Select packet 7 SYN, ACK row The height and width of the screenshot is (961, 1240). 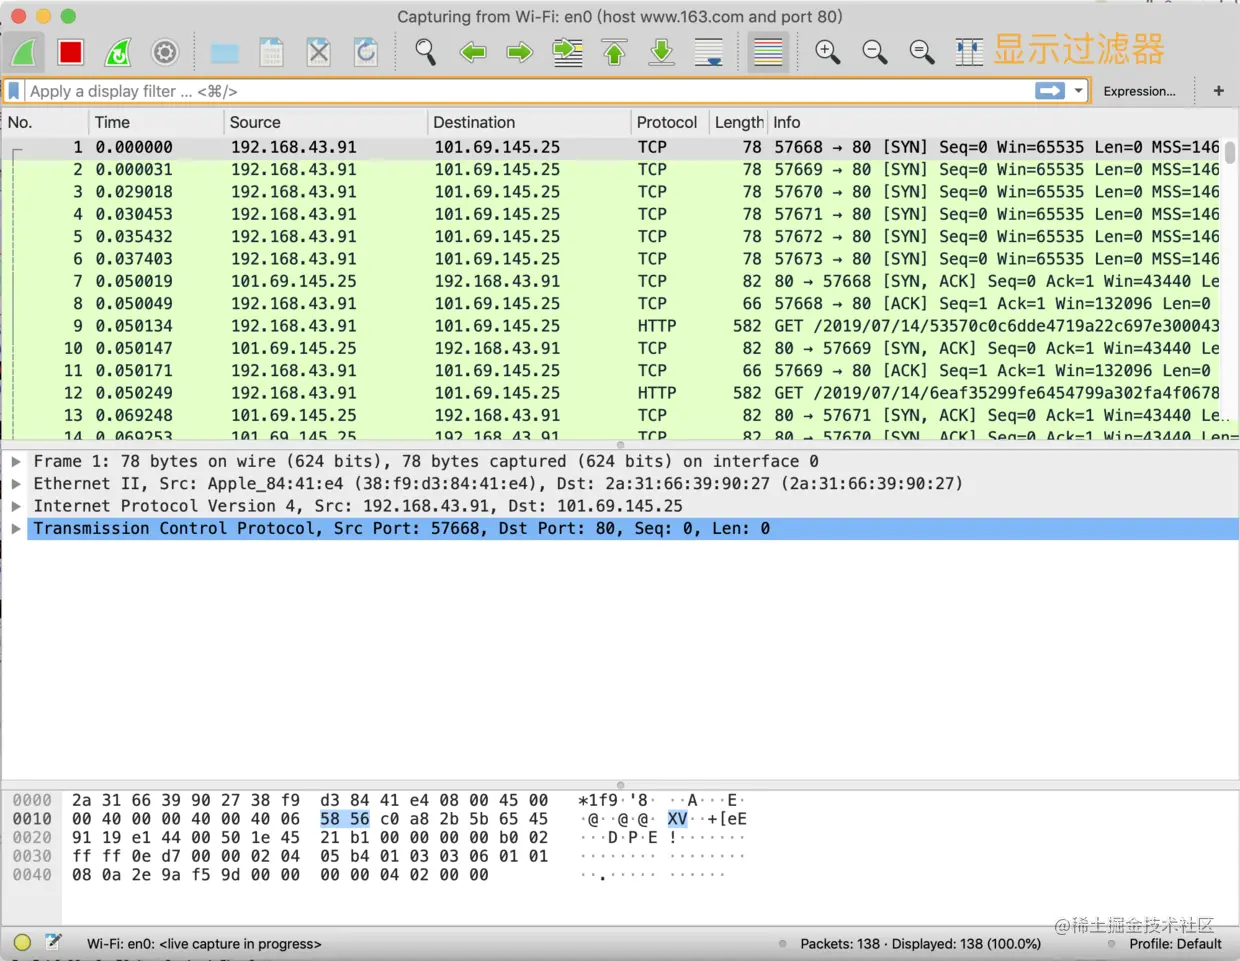[x=612, y=281]
